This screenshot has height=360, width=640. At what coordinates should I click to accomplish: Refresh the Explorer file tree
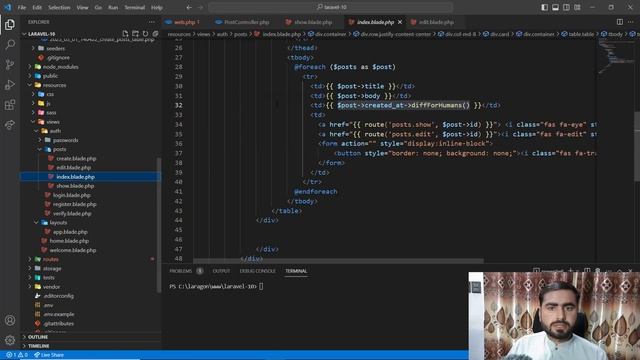click(145, 33)
